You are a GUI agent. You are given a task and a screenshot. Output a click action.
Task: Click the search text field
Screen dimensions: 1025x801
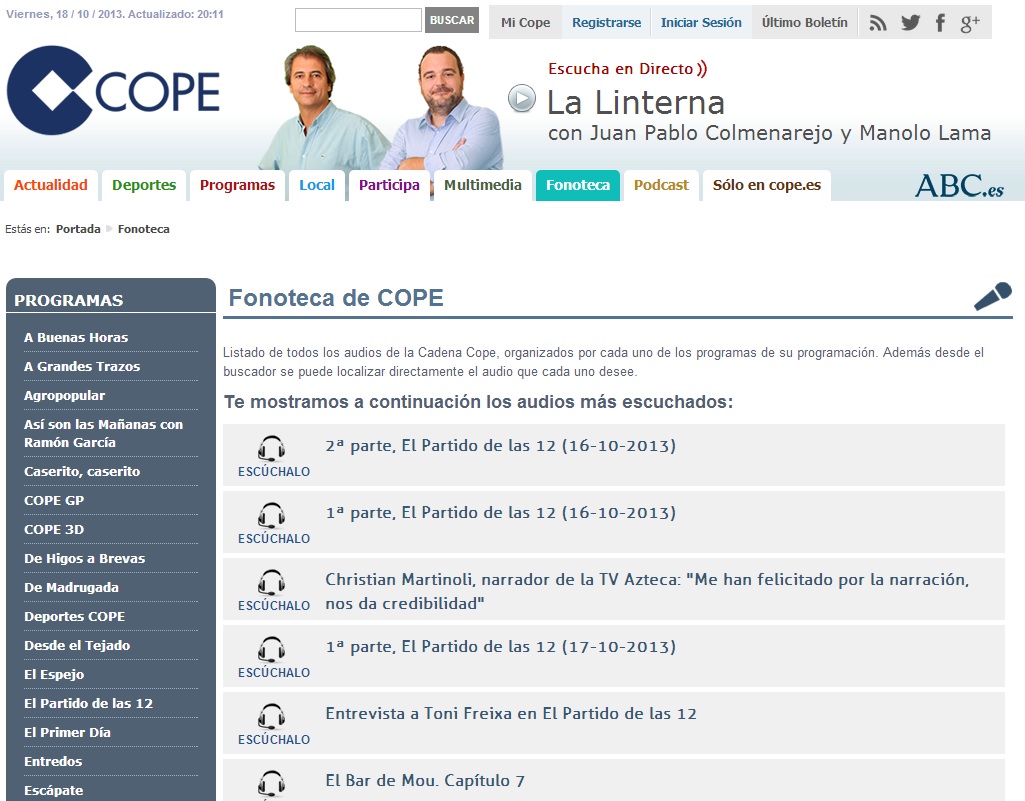(358, 20)
